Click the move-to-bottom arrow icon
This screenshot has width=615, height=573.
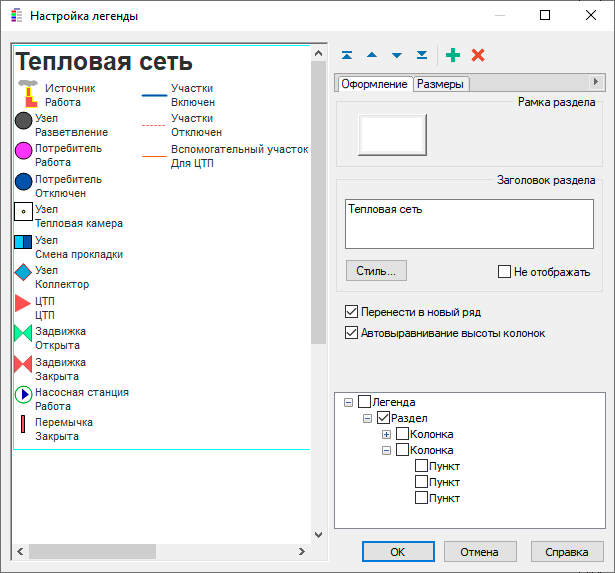click(x=422, y=55)
